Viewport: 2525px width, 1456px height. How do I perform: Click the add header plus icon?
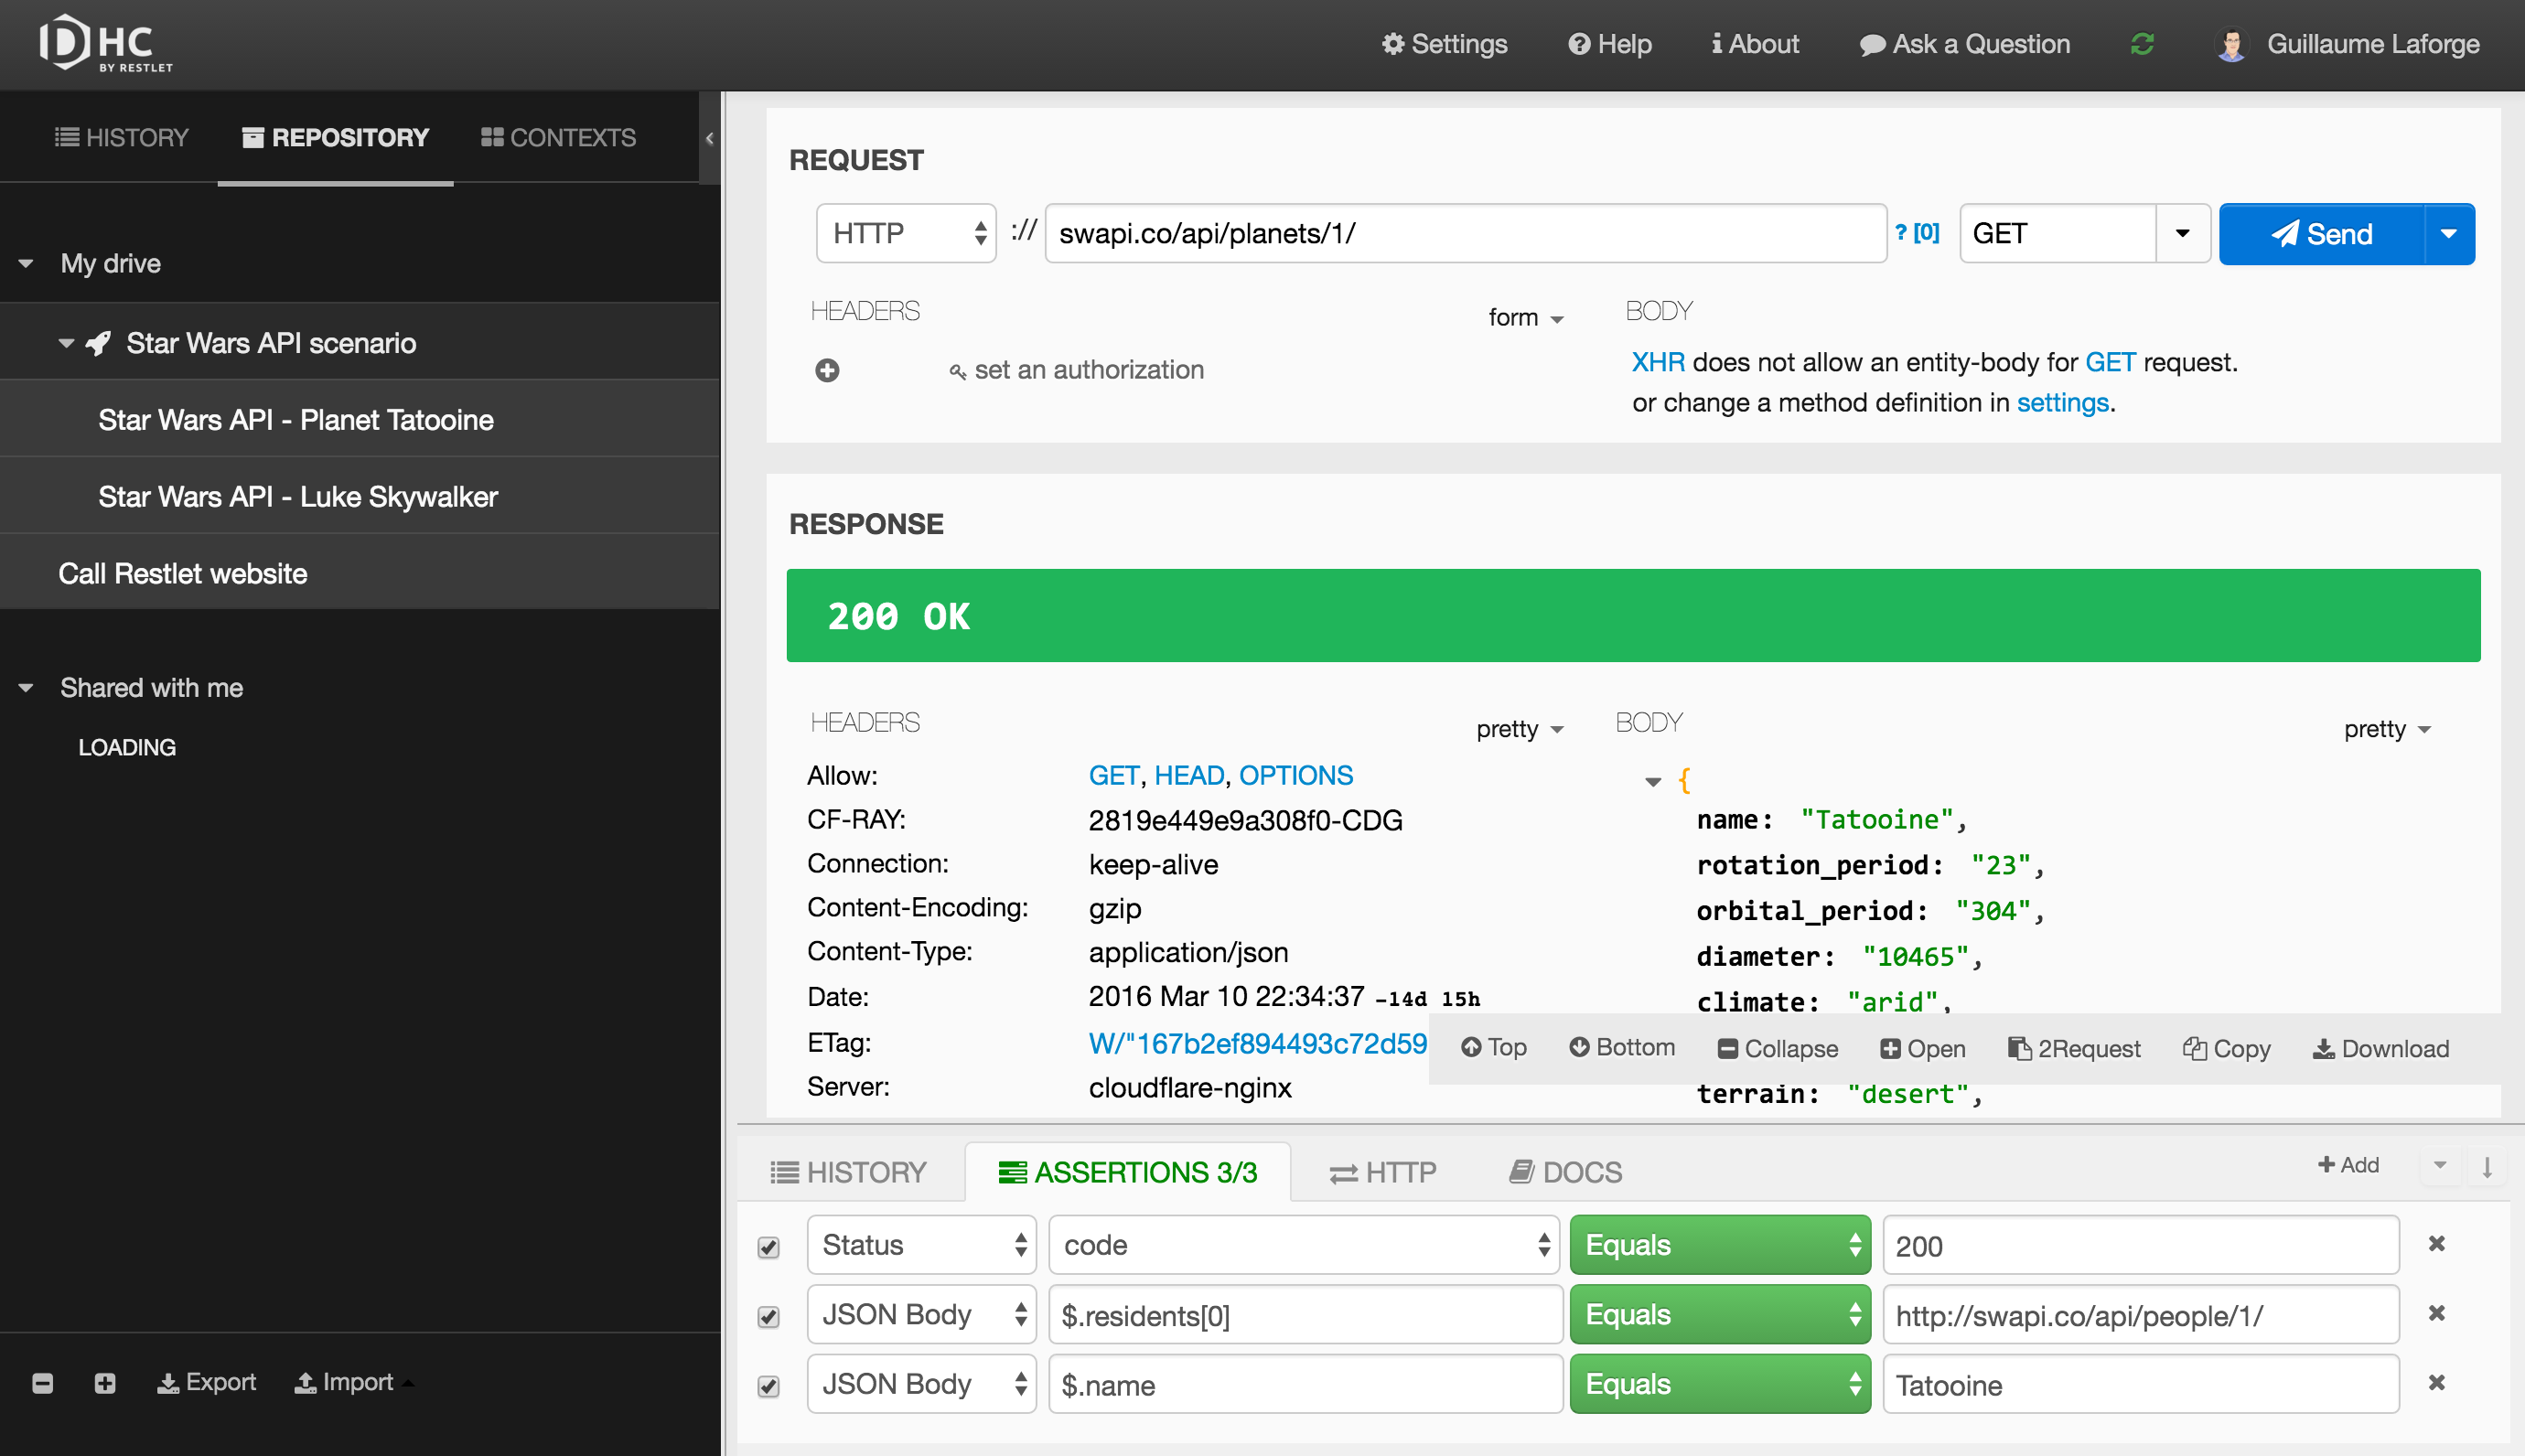pyautogui.click(x=827, y=370)
